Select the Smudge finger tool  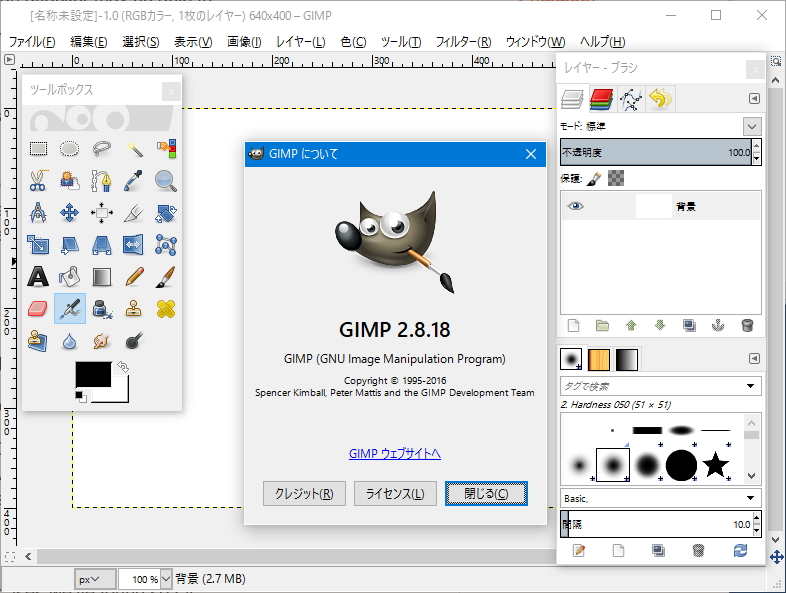(102, 341)
